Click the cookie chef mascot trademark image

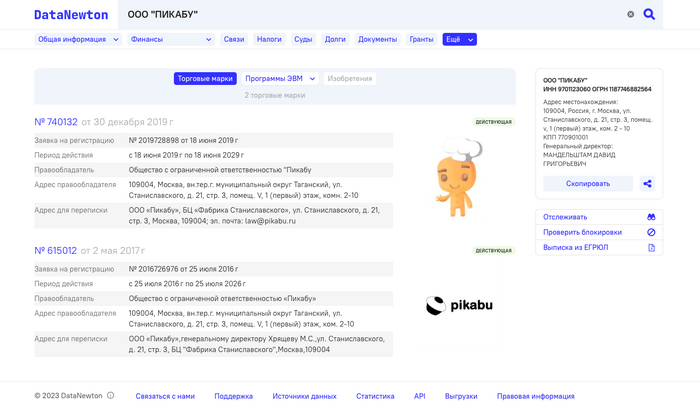point(458,177)
